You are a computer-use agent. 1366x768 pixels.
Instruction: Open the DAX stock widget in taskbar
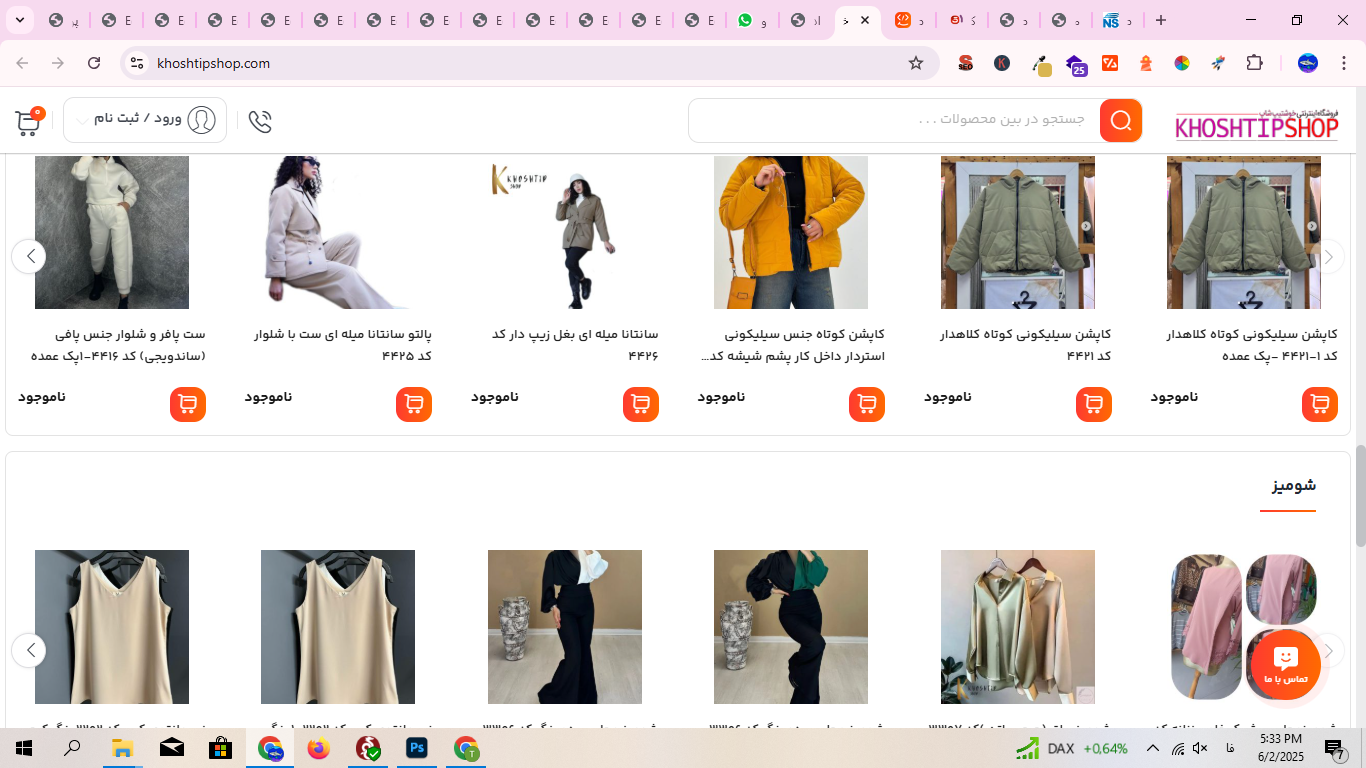point(1071,748)
